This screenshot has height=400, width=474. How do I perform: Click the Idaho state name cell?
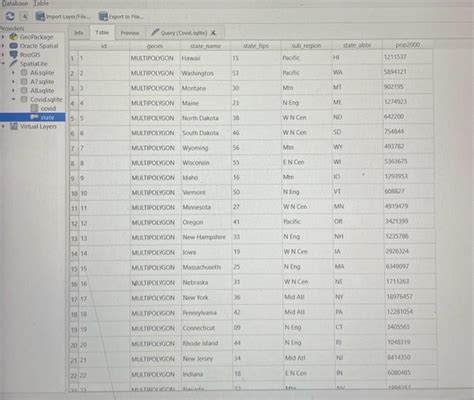[206, 178]
